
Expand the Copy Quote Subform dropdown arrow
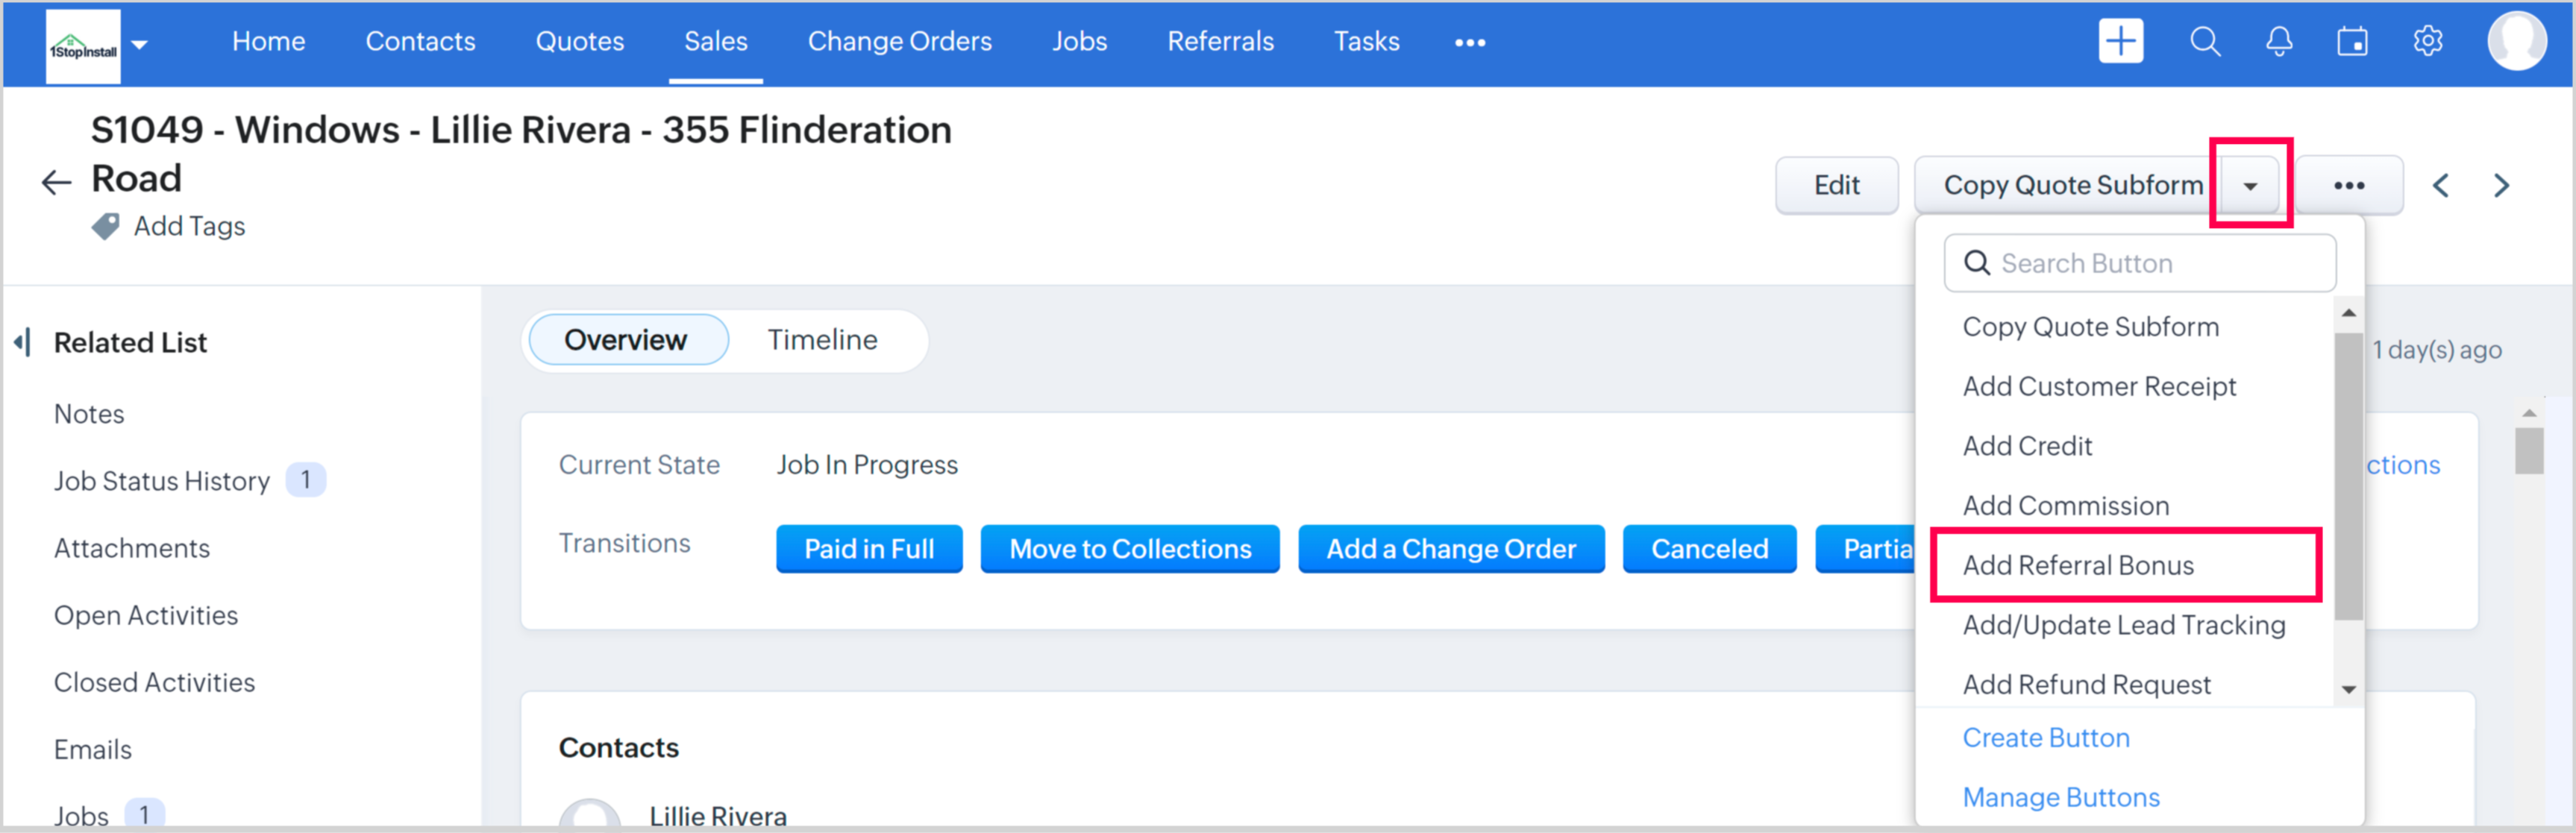tap(2249, 186)
